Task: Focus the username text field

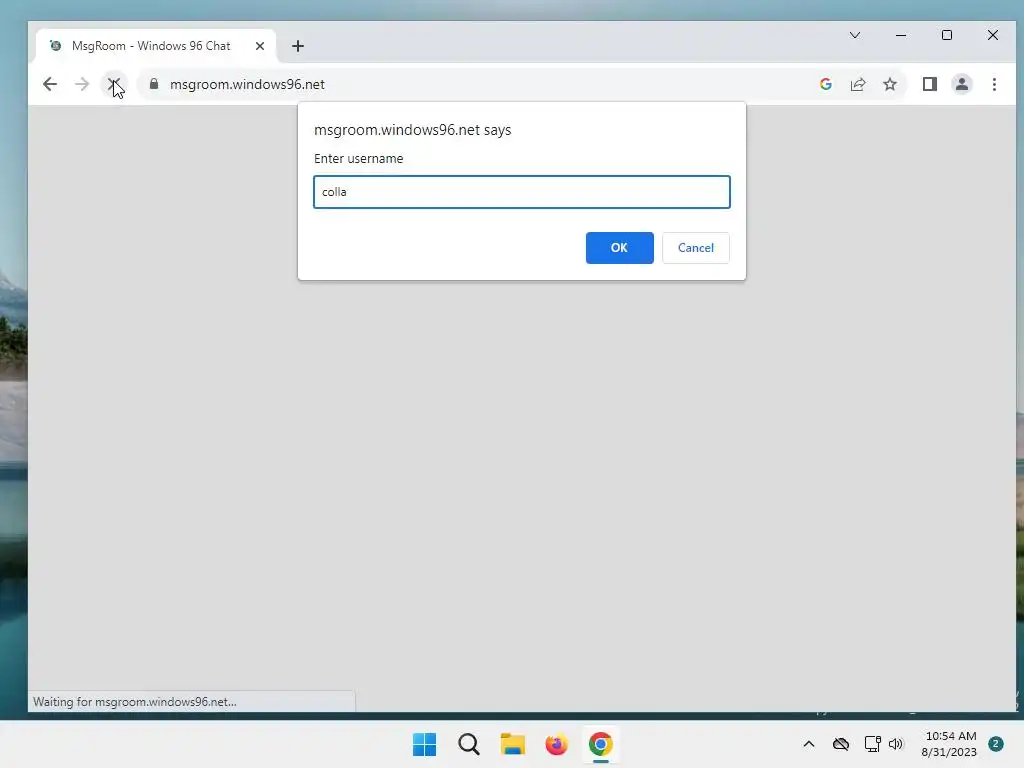Action: (x=522, y=192)
